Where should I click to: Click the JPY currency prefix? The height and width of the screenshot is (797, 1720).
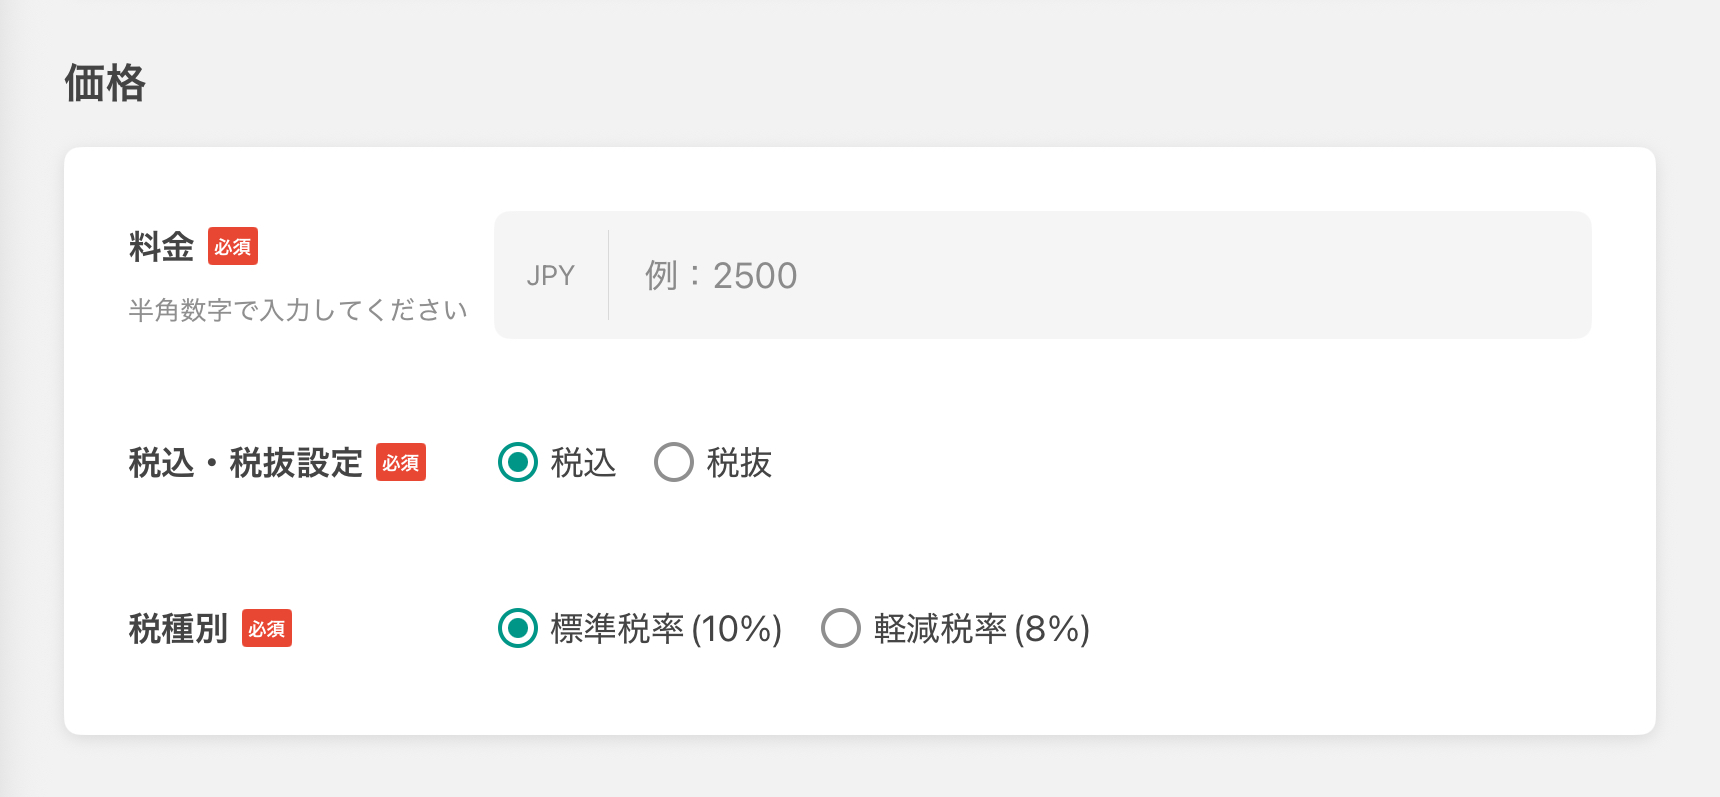click(x=551, y=276)
